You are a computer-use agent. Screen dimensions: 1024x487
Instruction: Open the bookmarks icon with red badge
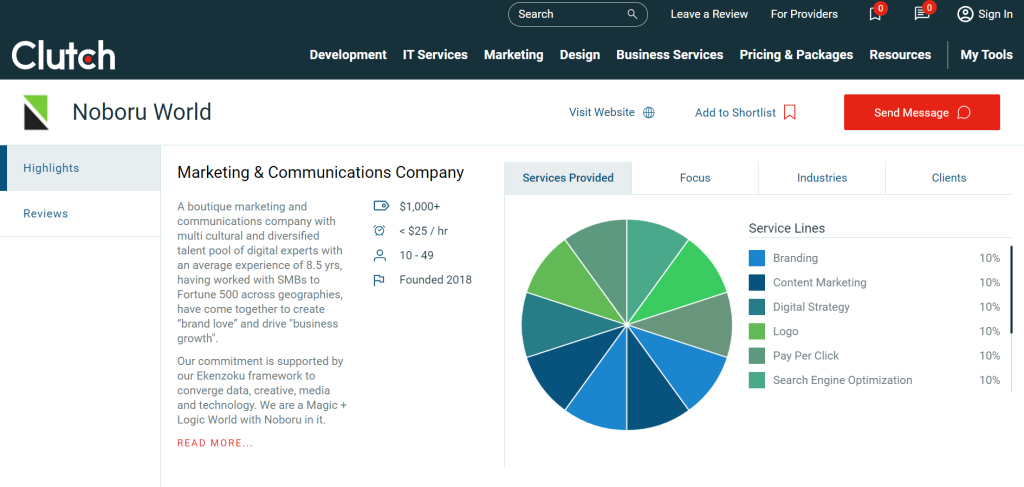(876, 14)
